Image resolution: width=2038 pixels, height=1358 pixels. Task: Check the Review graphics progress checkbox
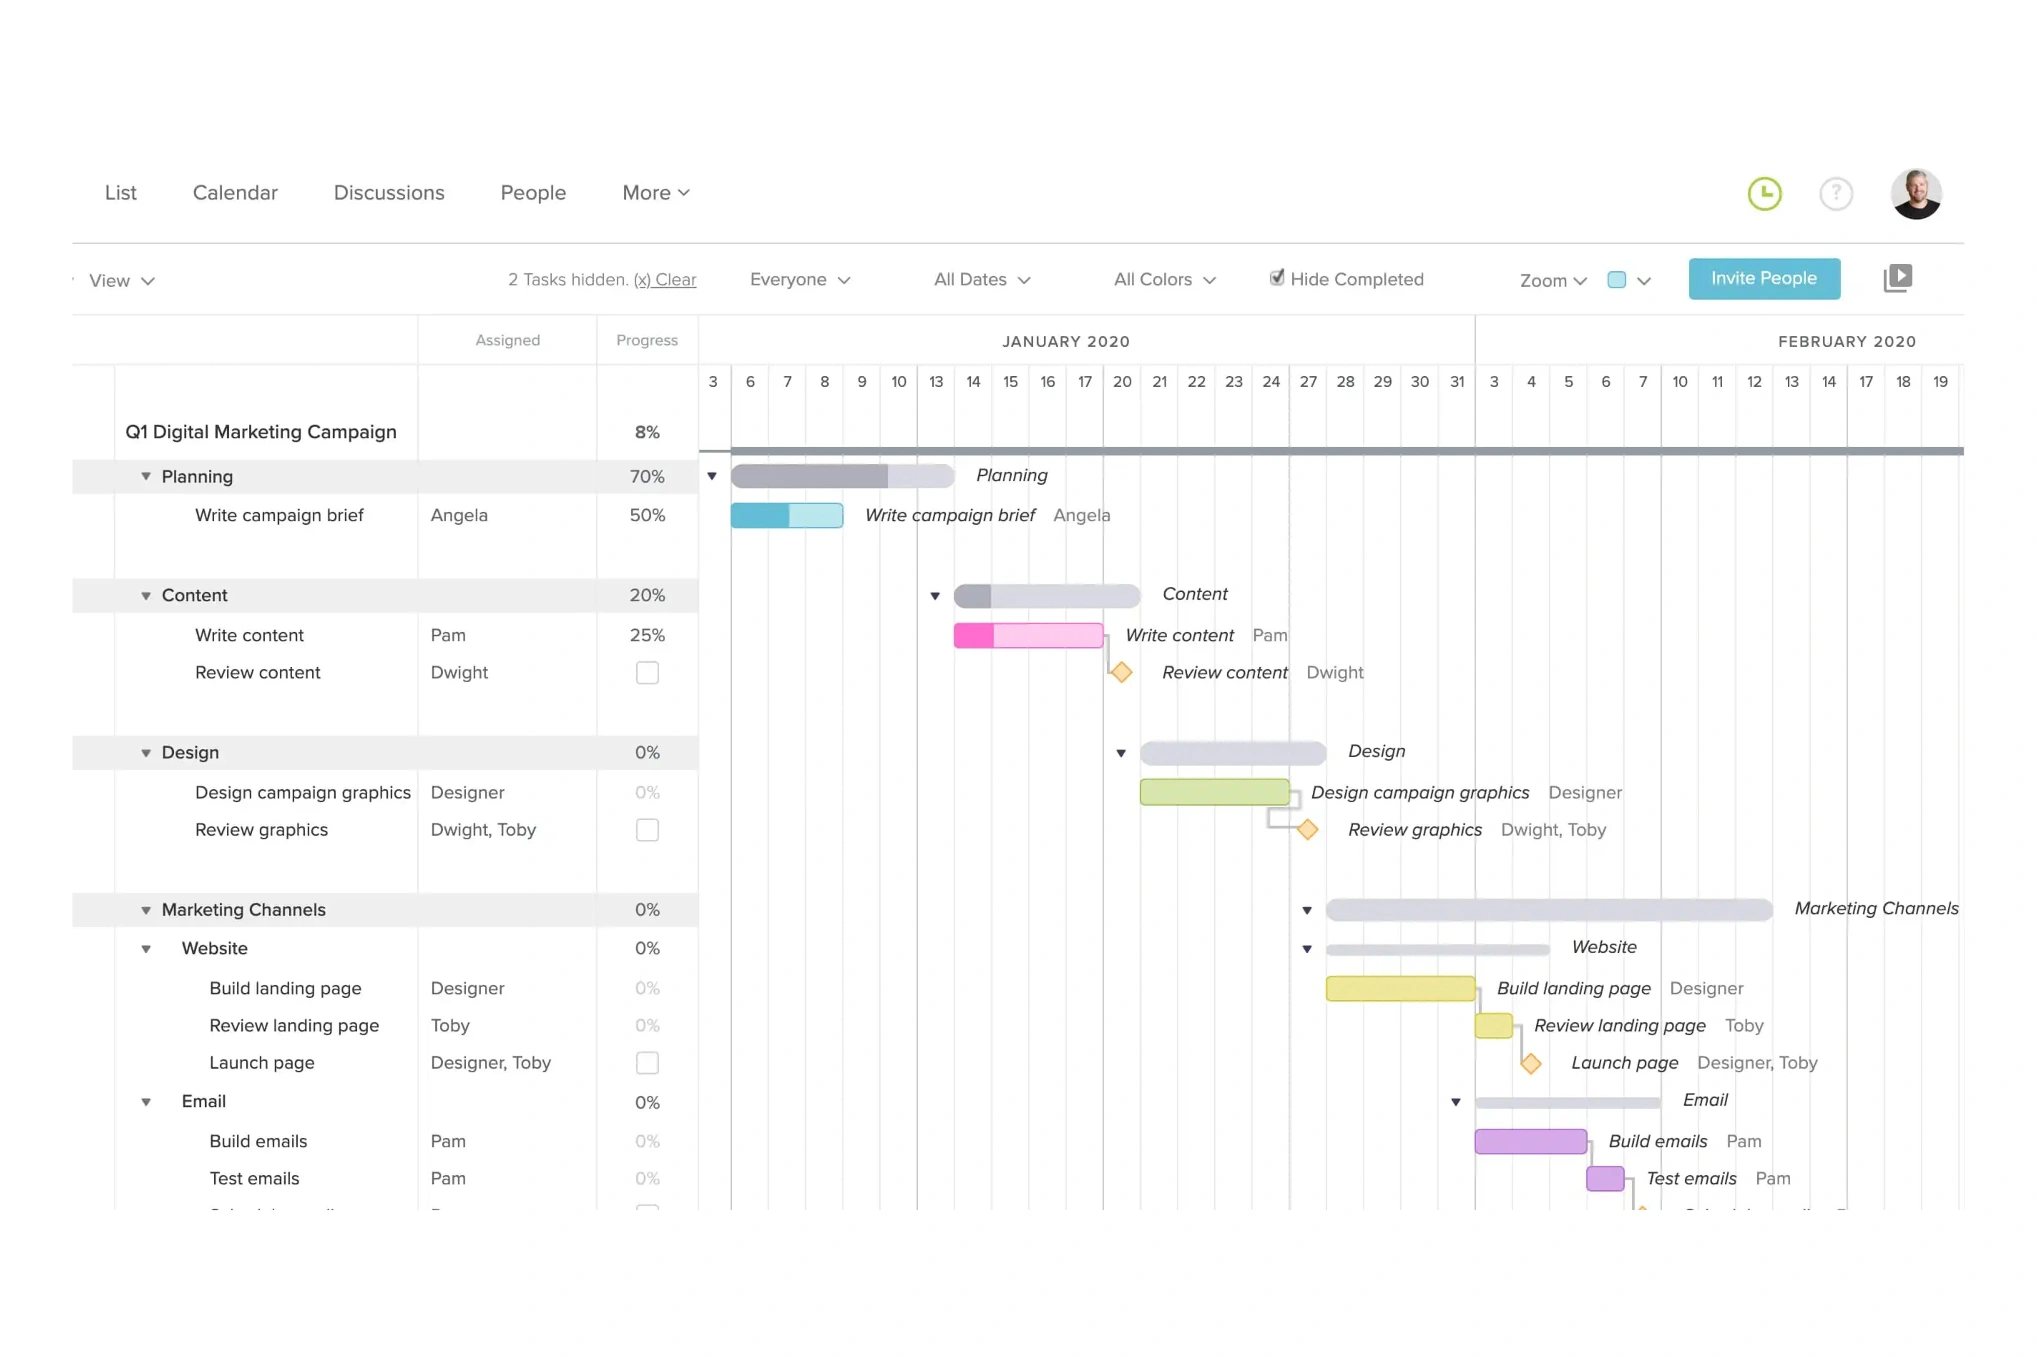click(647, 830)
